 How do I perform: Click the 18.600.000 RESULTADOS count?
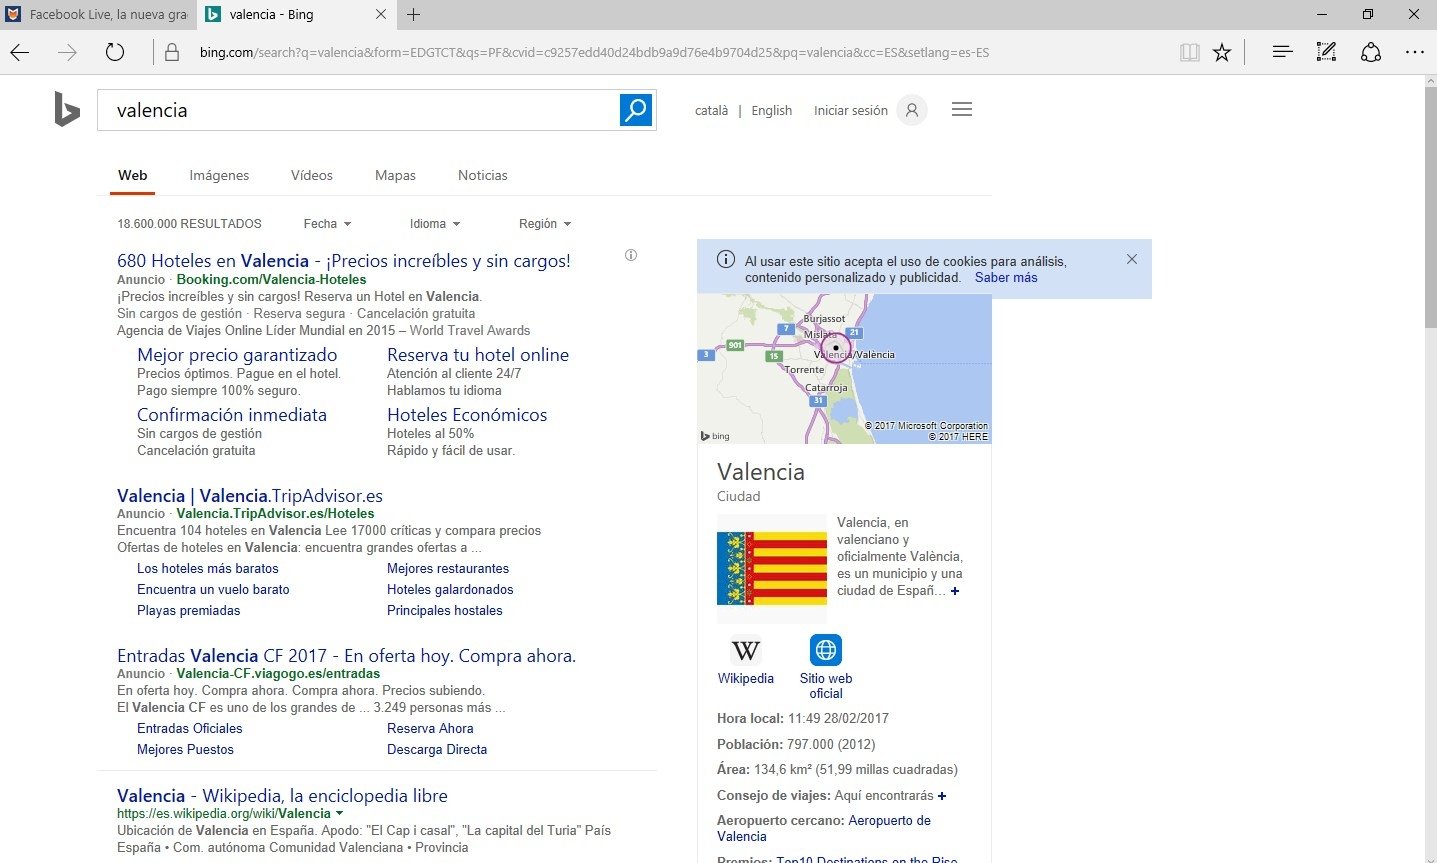189,224
